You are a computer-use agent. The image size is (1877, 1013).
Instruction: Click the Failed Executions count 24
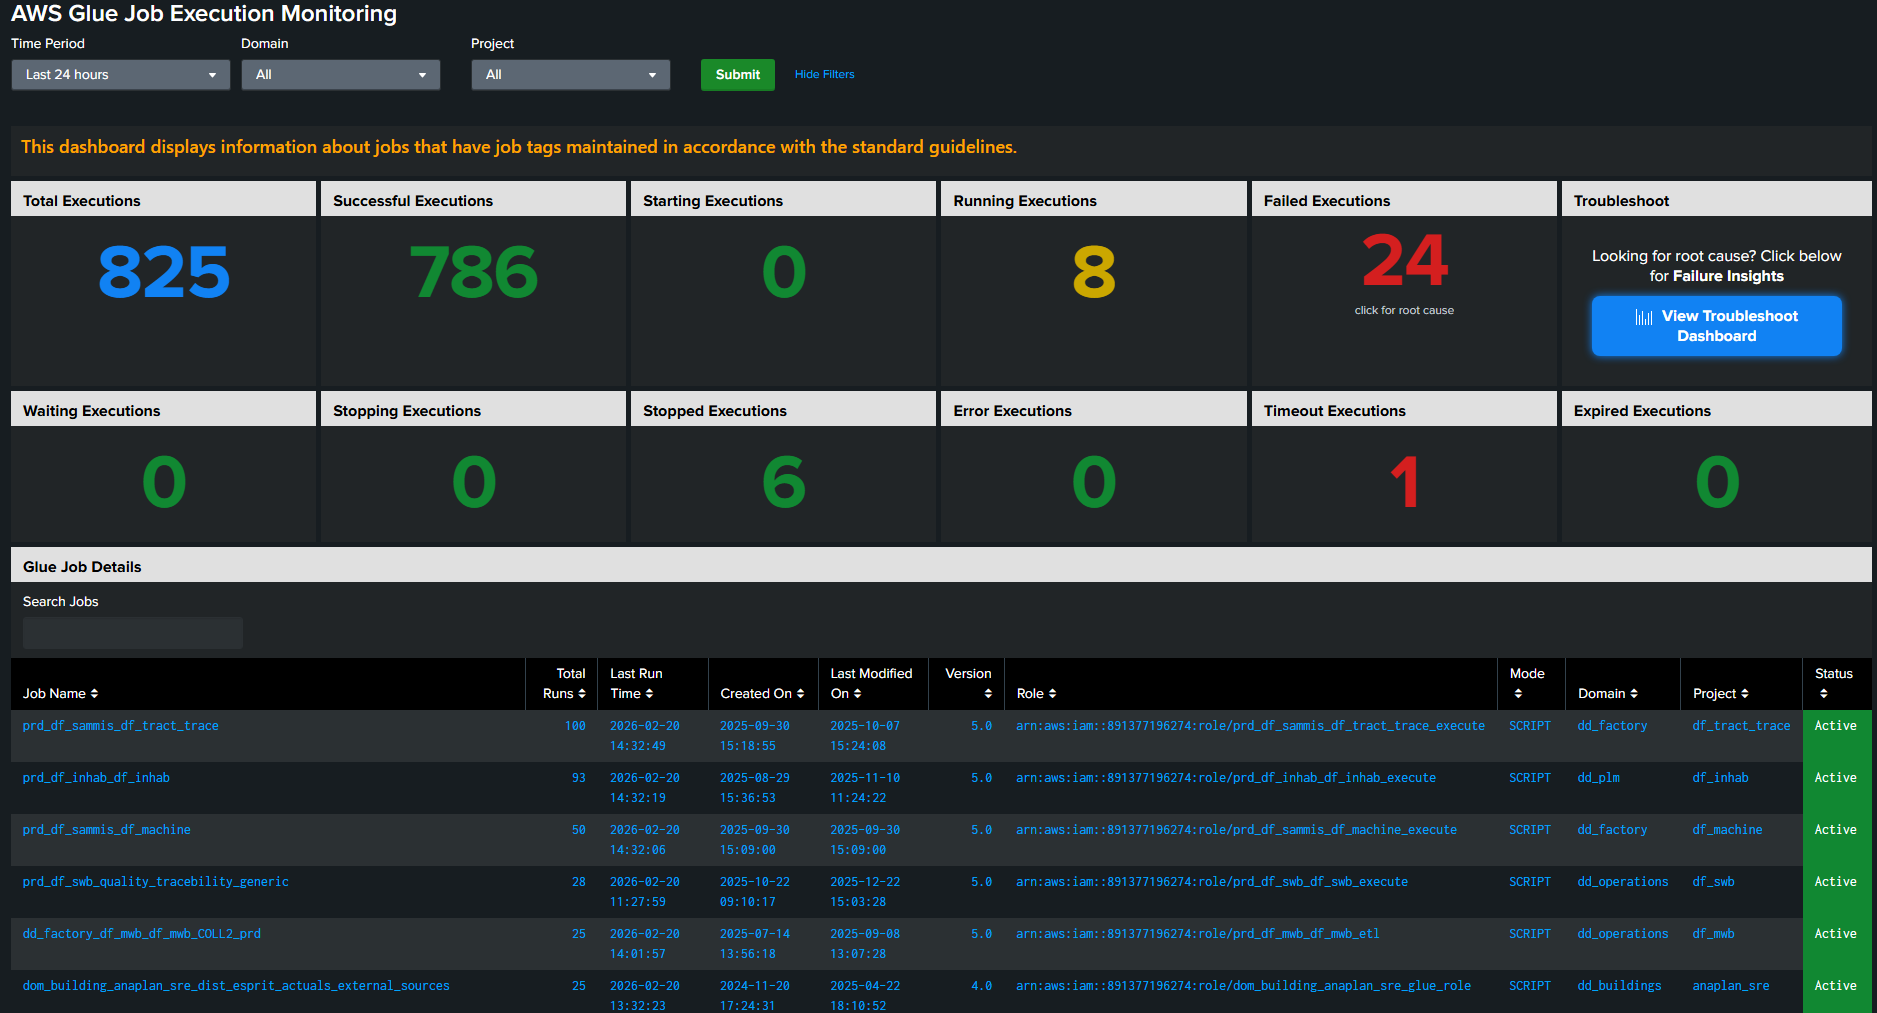1404,261
